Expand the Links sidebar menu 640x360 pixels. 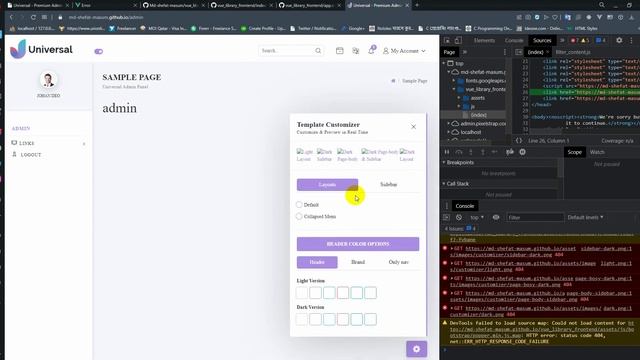(49, 143)
